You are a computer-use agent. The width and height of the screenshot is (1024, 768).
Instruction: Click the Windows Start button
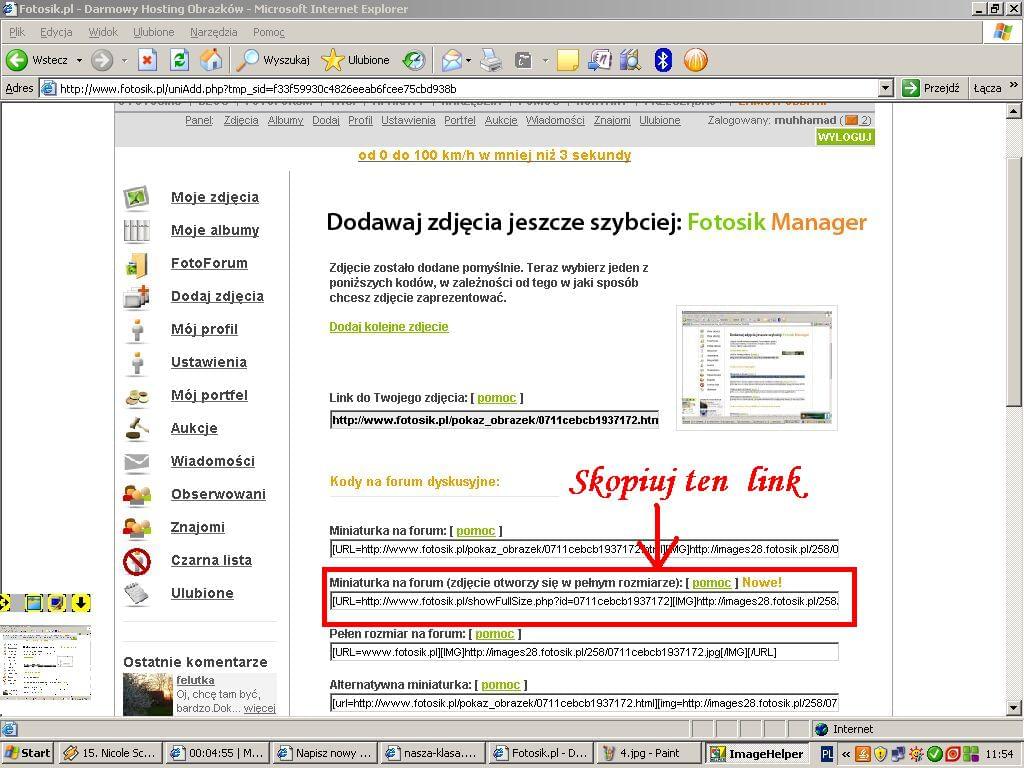(x=27, y=753)
